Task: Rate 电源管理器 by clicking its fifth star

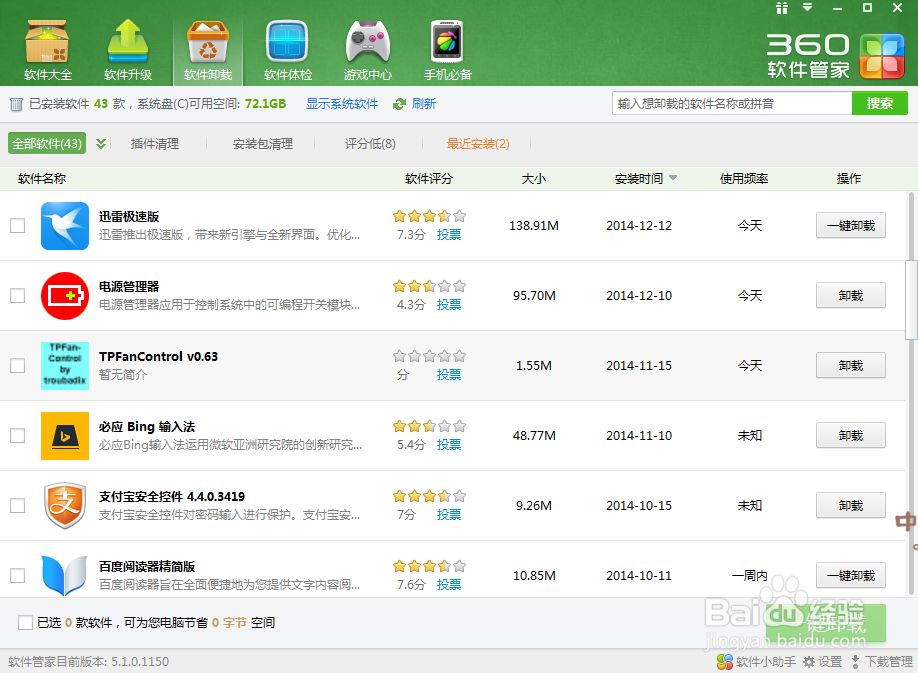Action: tap(459, 285)
